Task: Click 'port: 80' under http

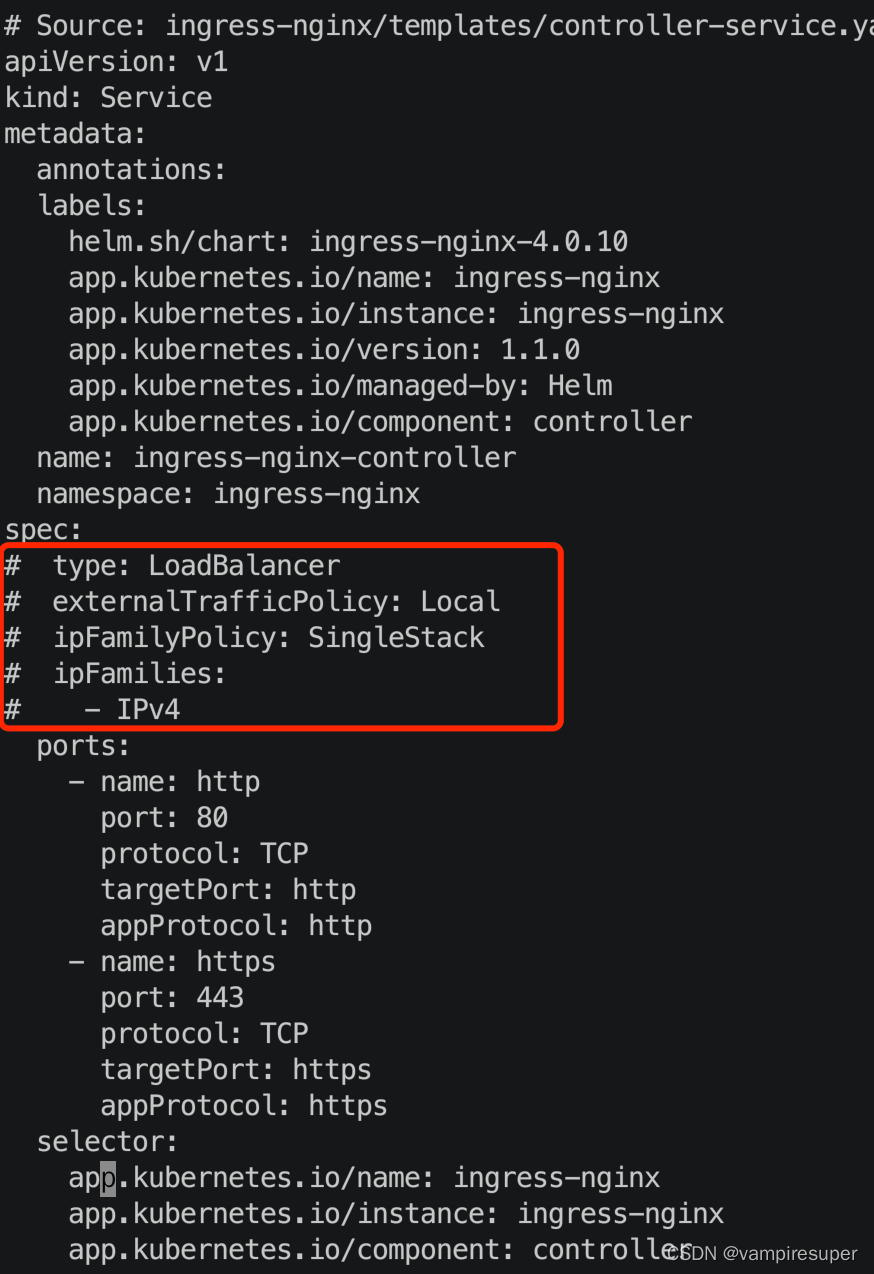Action: 164,818
